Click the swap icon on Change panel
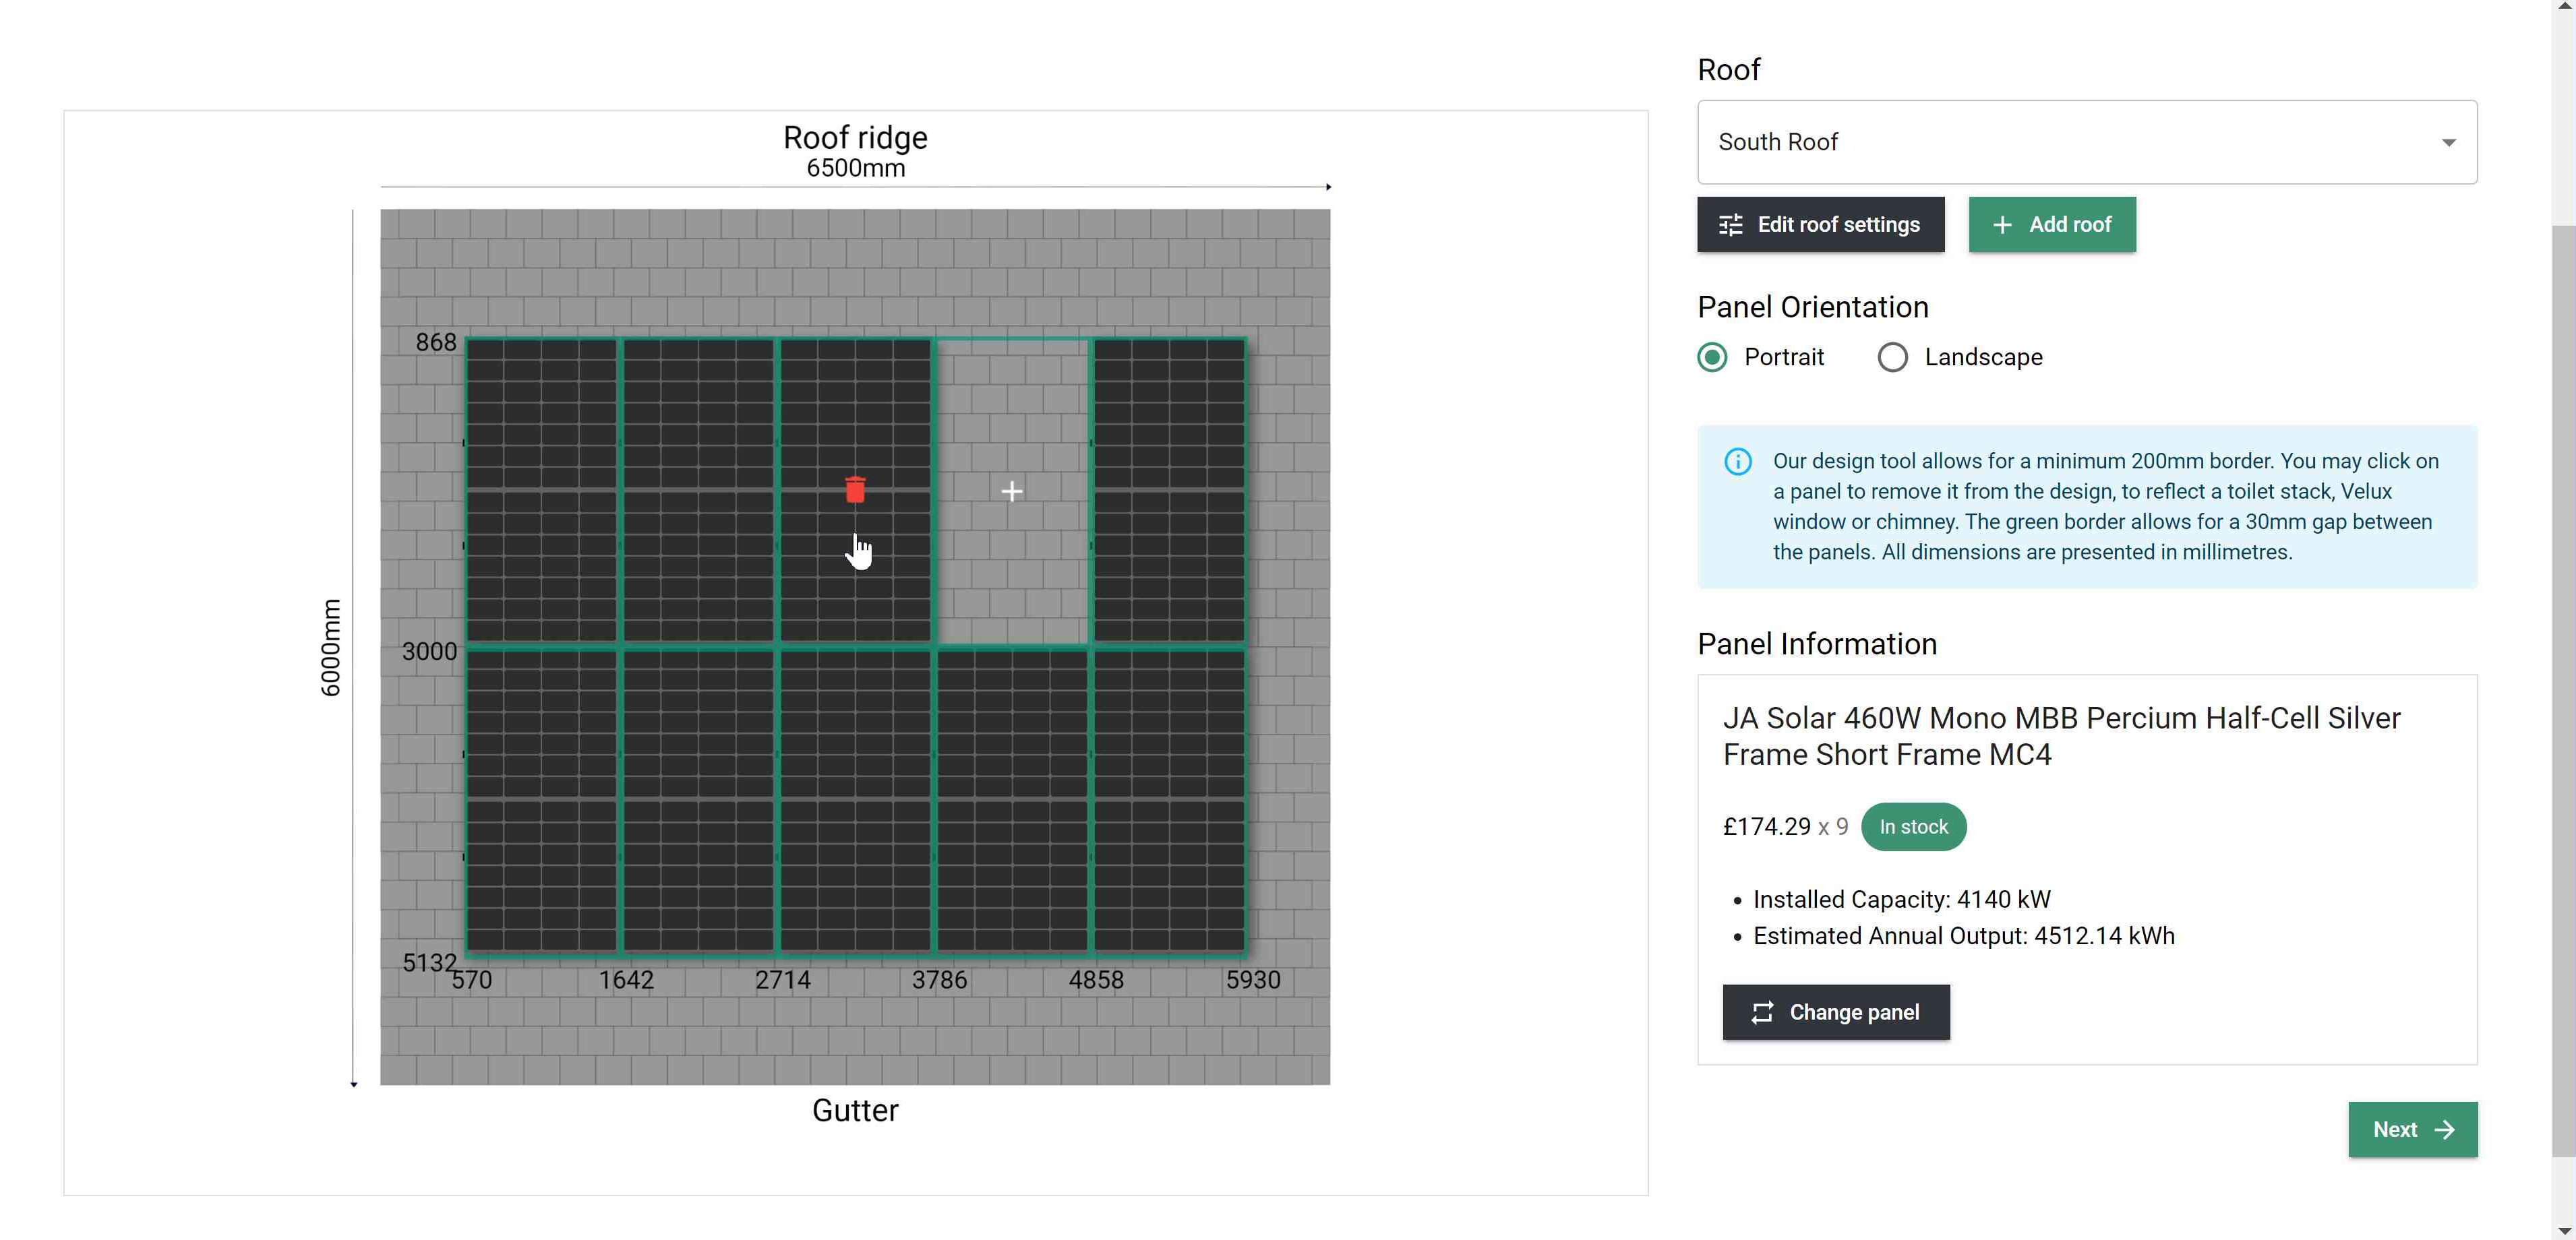The height and width of the screenshot is (1240, 2576). coord(1762,1012)
